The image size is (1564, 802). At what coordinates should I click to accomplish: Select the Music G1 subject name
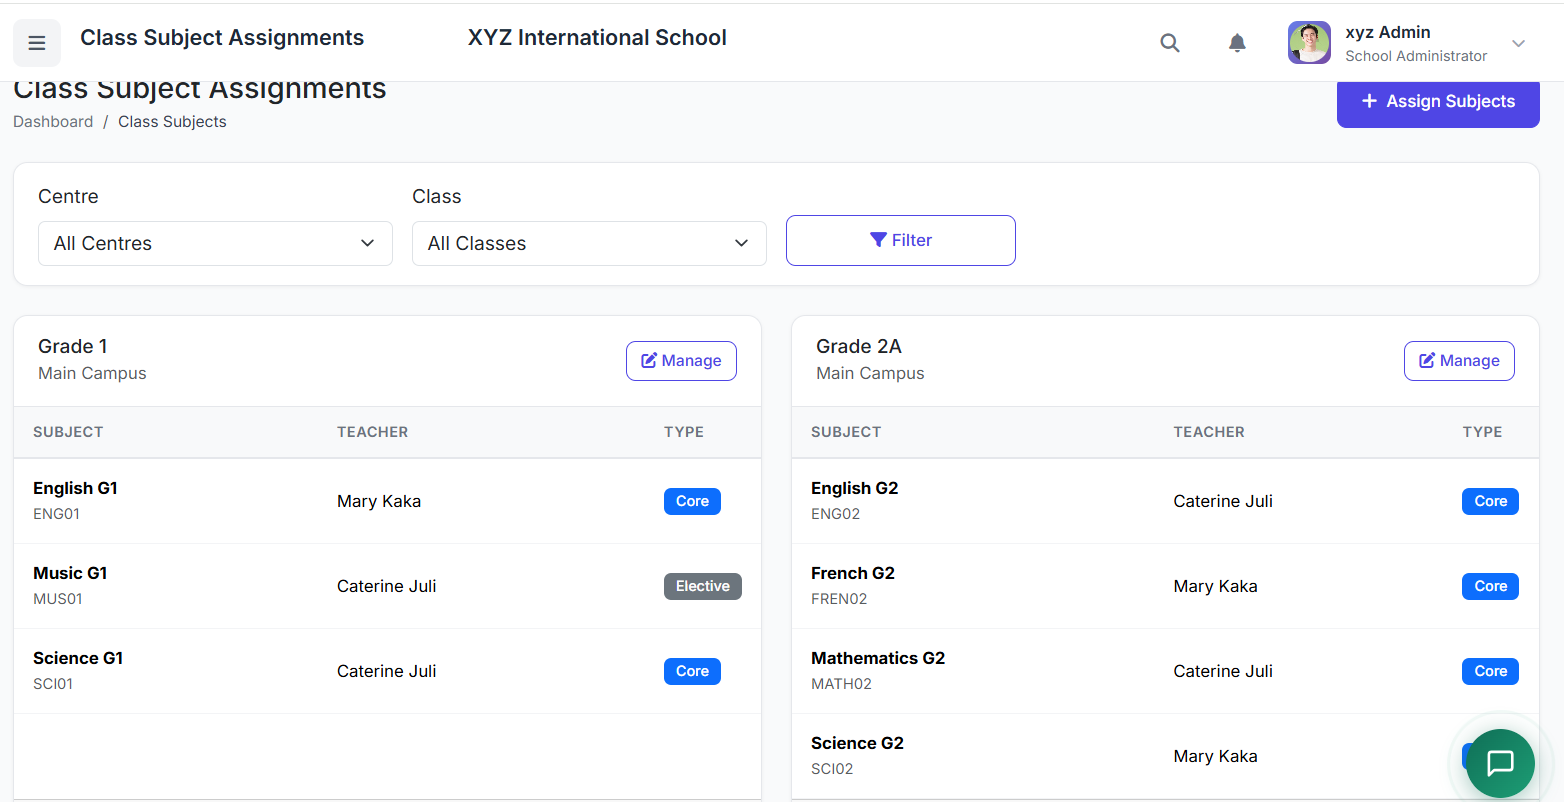(70, 573)
